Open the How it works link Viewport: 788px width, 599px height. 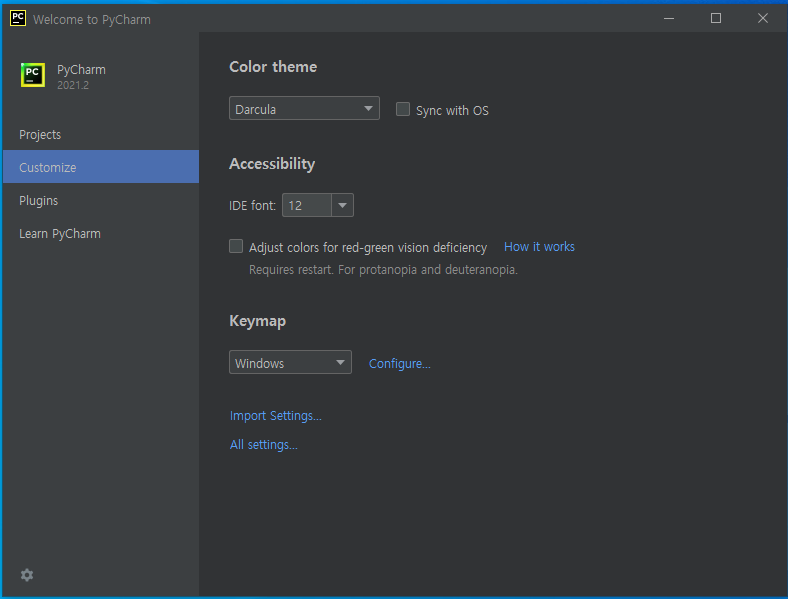tap(539, 247)
